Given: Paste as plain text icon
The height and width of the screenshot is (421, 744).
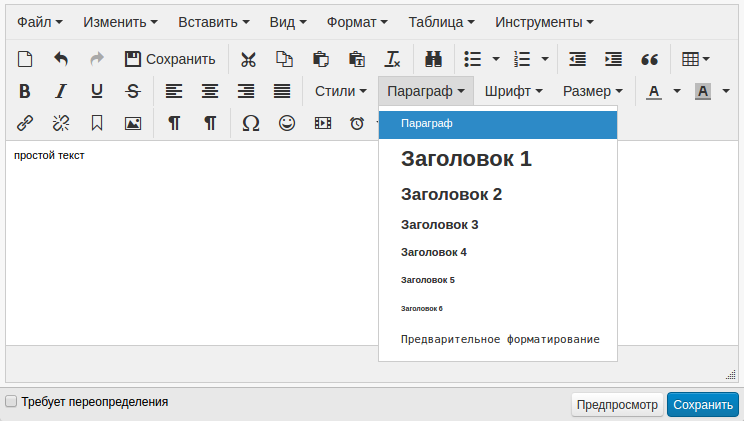Looking at the screenshot, I should point(356,59).
